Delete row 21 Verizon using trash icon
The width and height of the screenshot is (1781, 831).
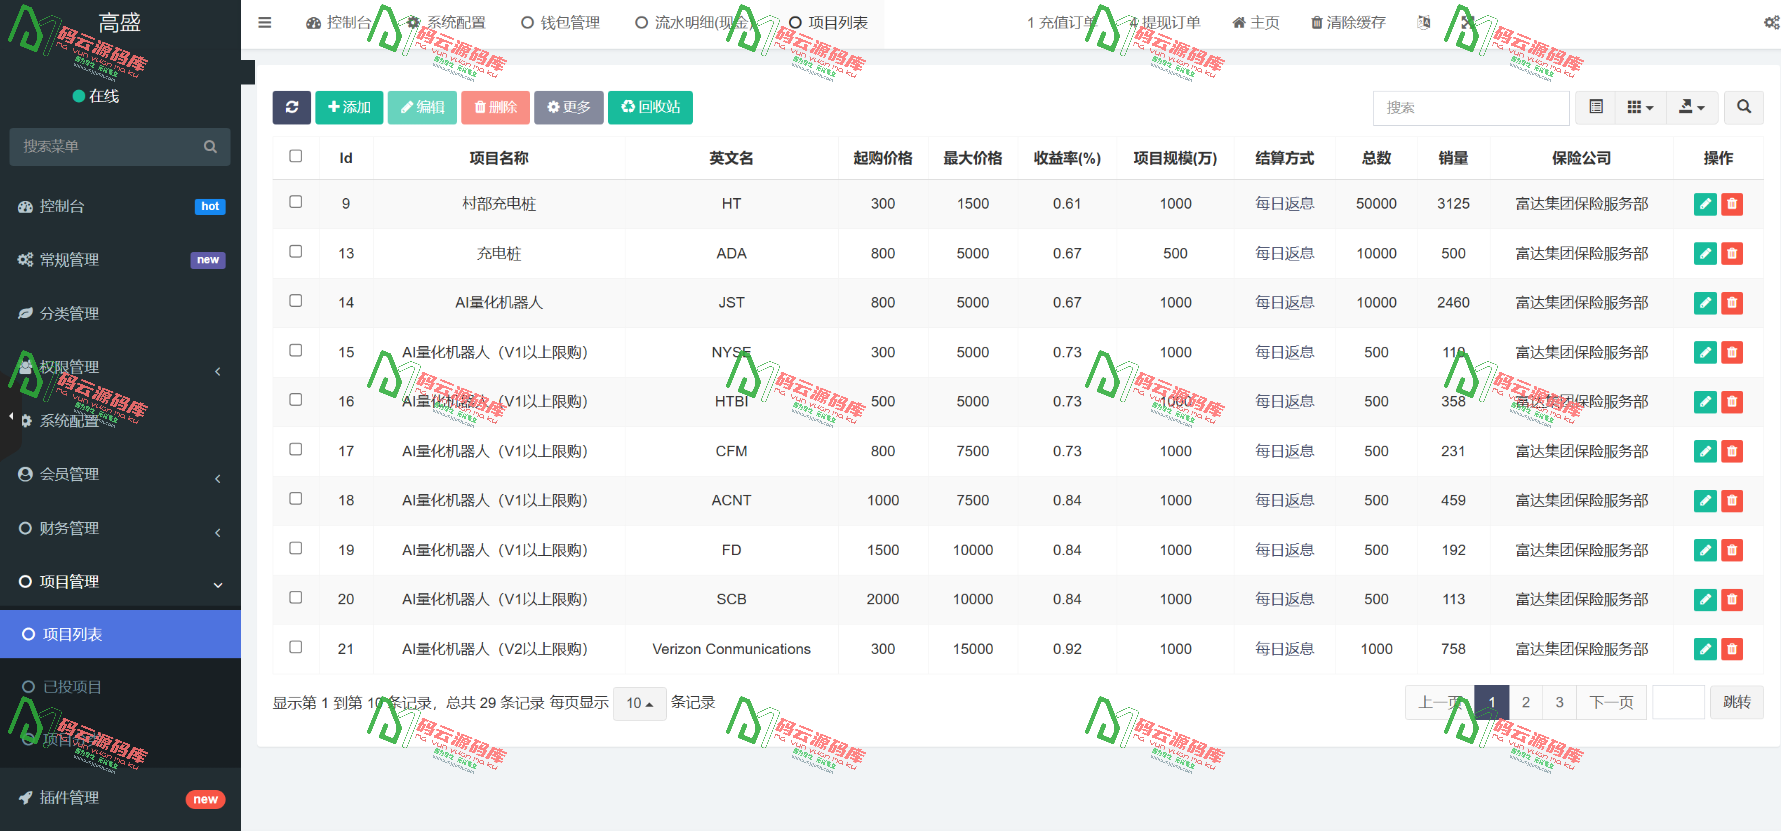1732,649
